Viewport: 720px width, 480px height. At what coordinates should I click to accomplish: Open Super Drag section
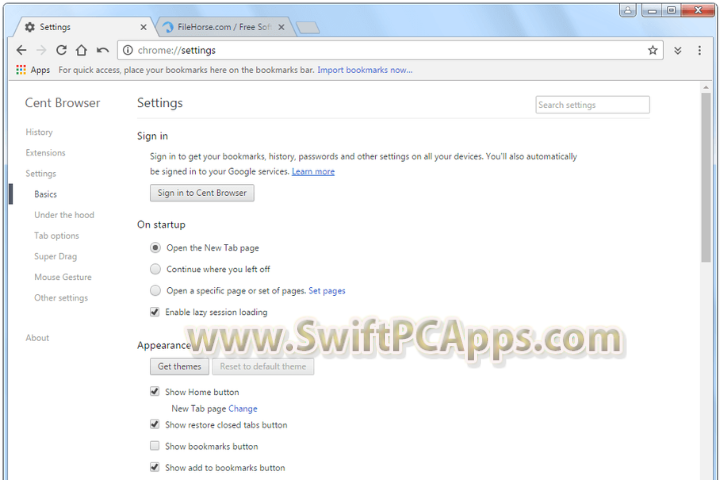point(56,256)
